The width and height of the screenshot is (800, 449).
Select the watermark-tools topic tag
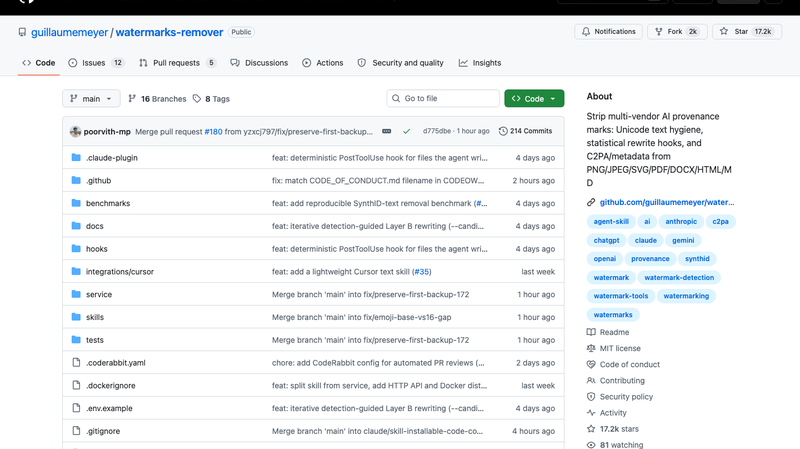click(x=620, y=296)
